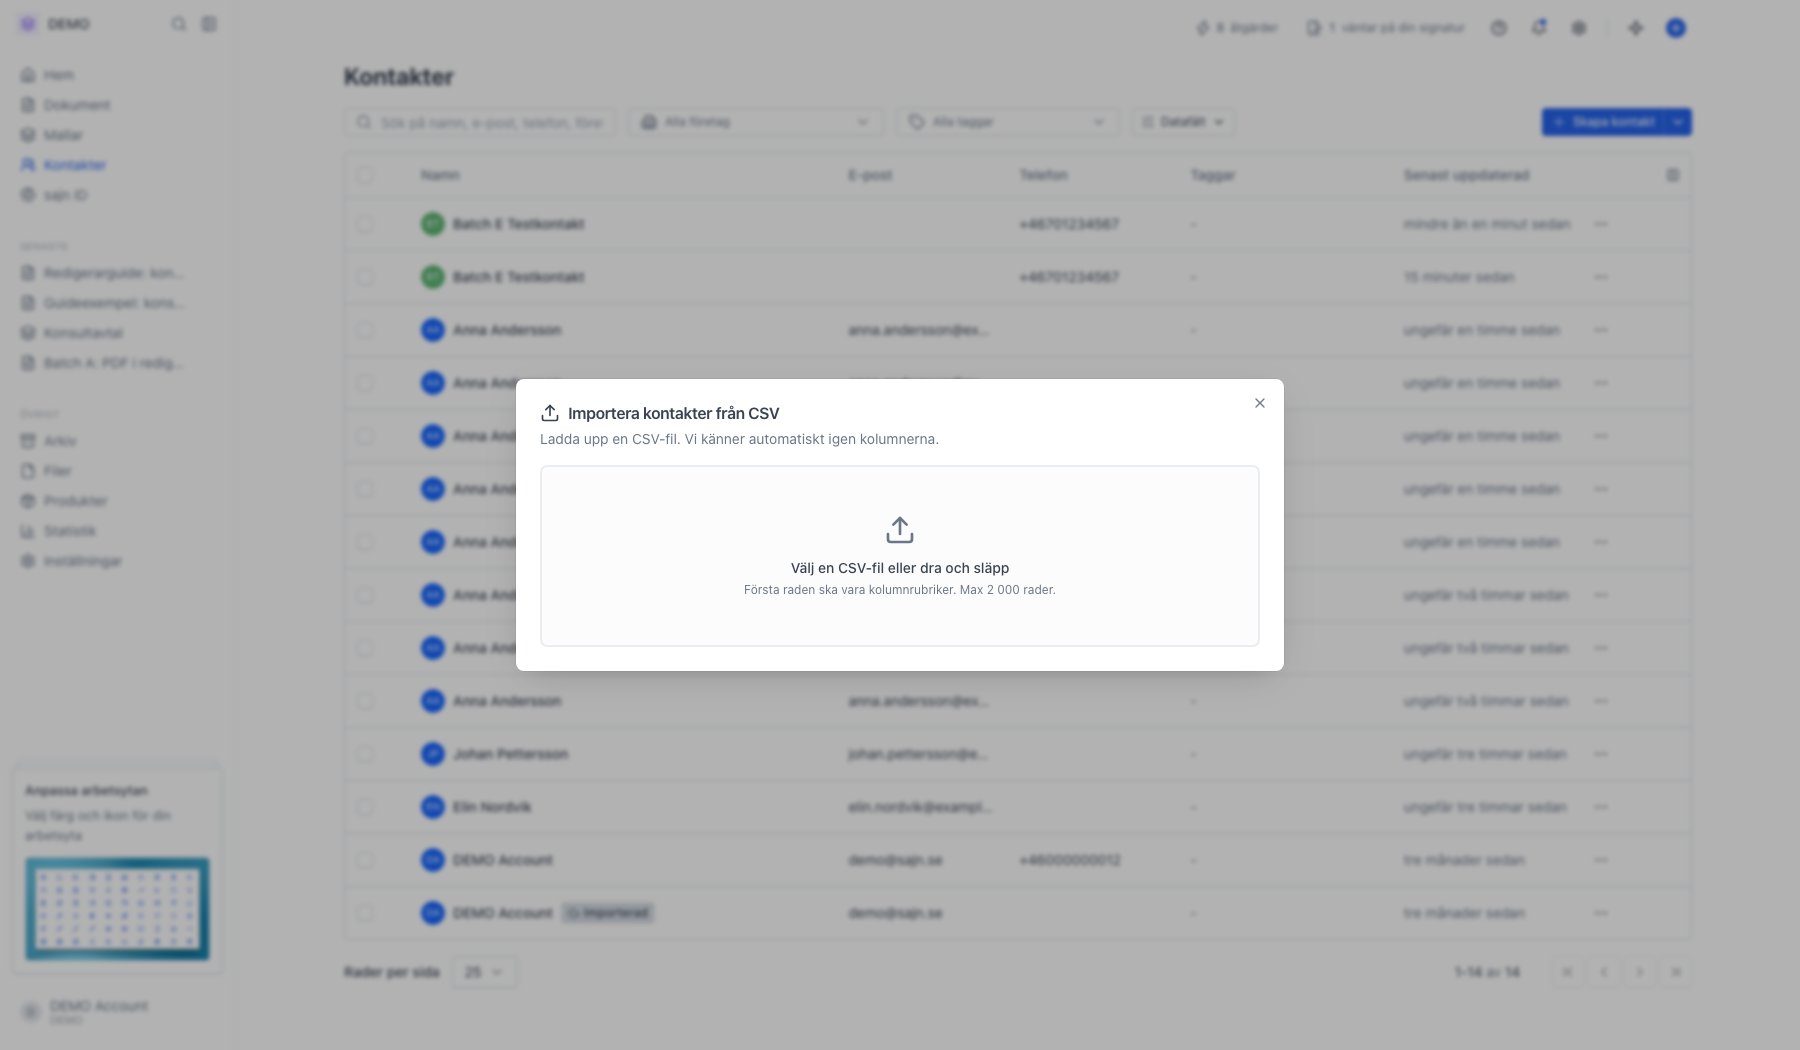Image resolution: width=1800 pixels, height=1050 pixels.
Task: Open recent document Konsultavtal in sidebar
Action: pyautogui.click(x=72, y=333)
